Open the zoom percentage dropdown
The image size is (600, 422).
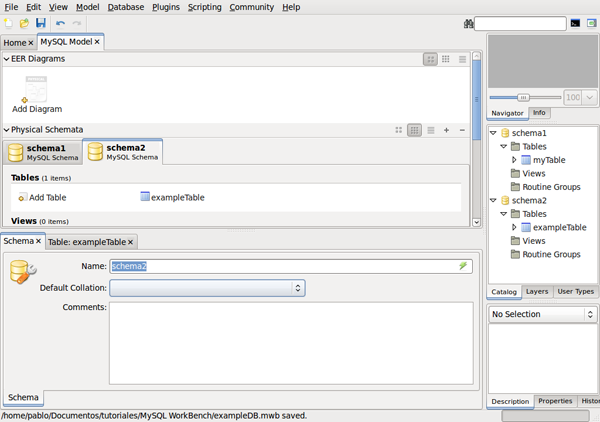590,98
